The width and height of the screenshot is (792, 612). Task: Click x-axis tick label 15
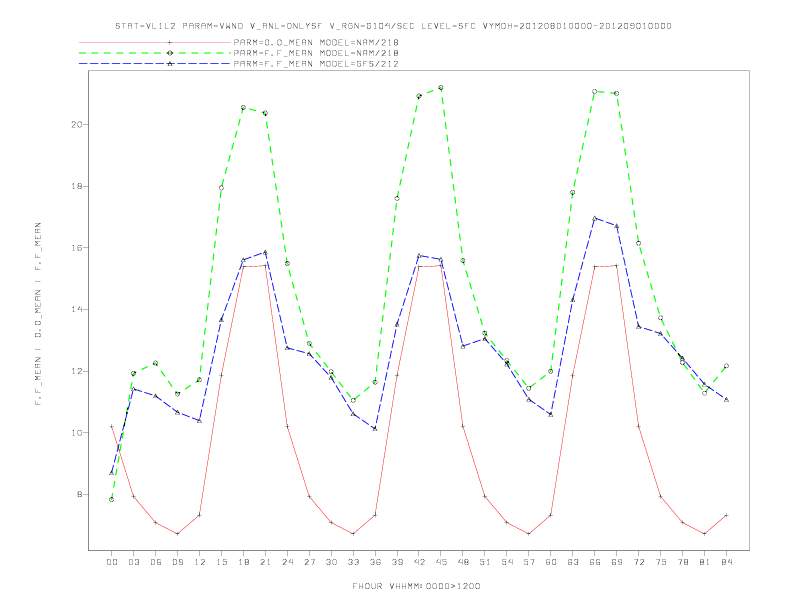click(221, 562)
